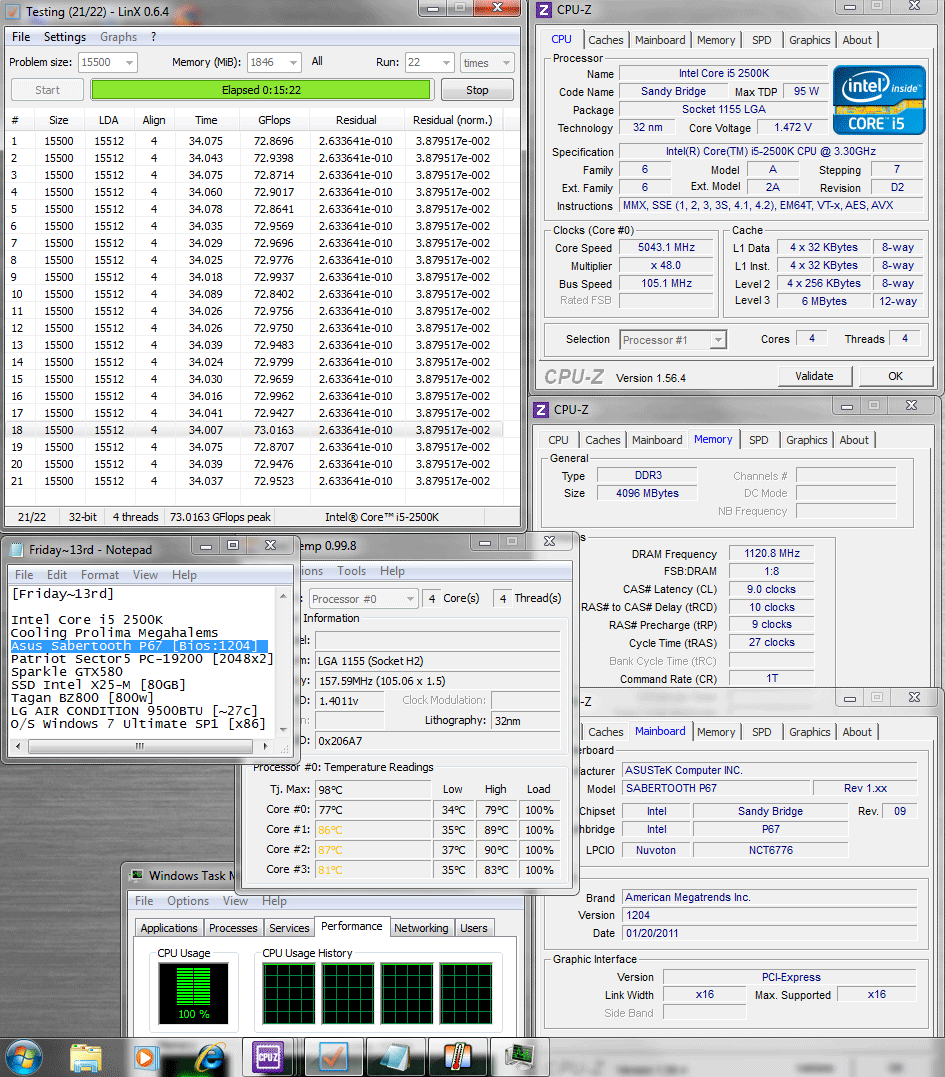Open Task Manager Options menu
The image size is (945, 1077).
187,900
